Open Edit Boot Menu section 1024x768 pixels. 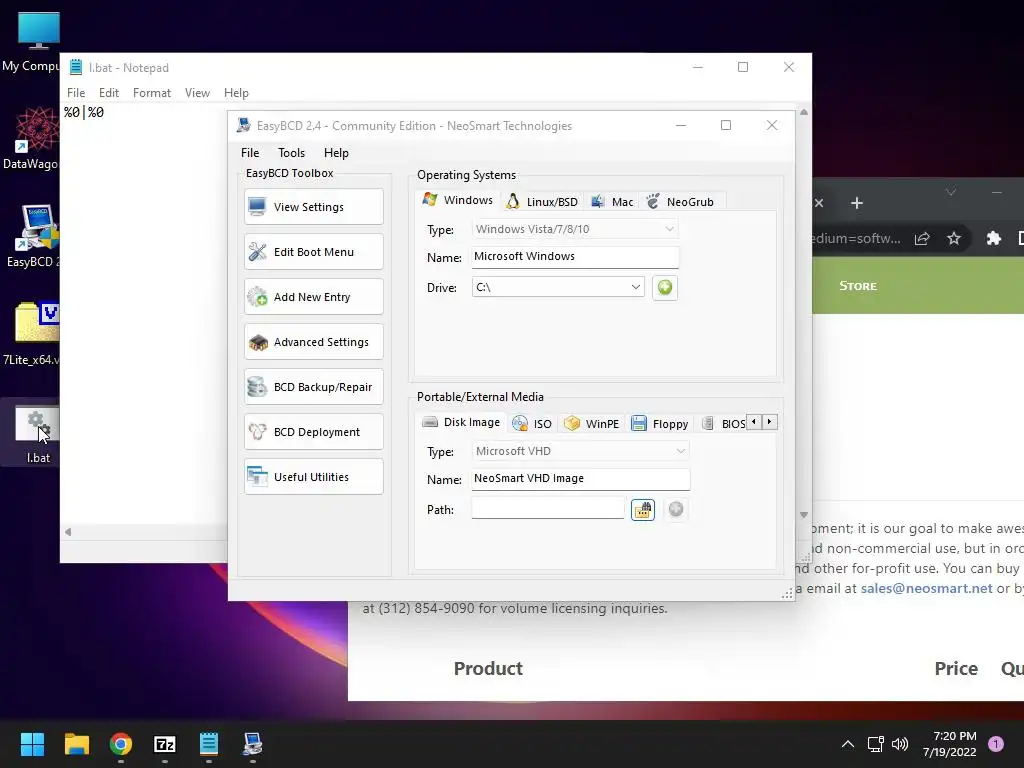[x=313, y=252]
